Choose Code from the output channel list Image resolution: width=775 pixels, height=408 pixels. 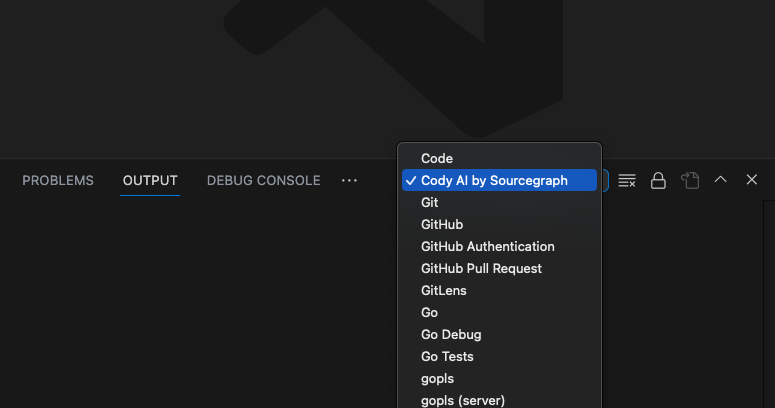coord(499,158)
